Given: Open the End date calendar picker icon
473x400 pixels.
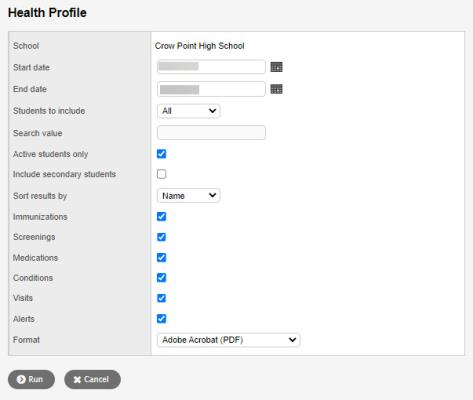Looking at the screenshot, I should [x=276, y=89].
